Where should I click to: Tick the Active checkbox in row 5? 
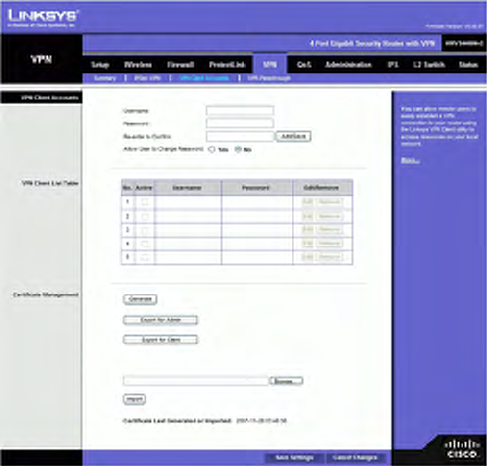(x=145, y=257)
